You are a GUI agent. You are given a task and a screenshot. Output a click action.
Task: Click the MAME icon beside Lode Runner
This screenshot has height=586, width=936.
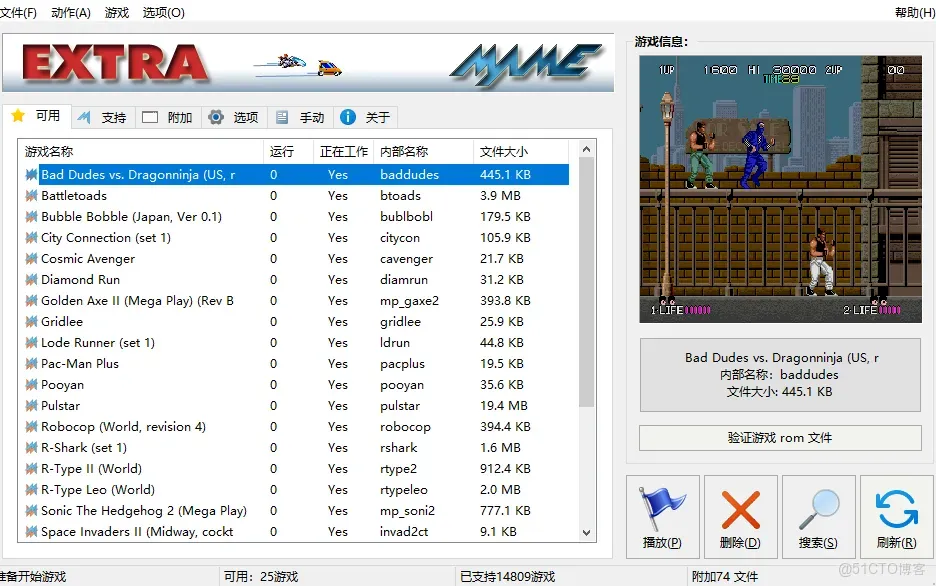[x=32, y=343]
